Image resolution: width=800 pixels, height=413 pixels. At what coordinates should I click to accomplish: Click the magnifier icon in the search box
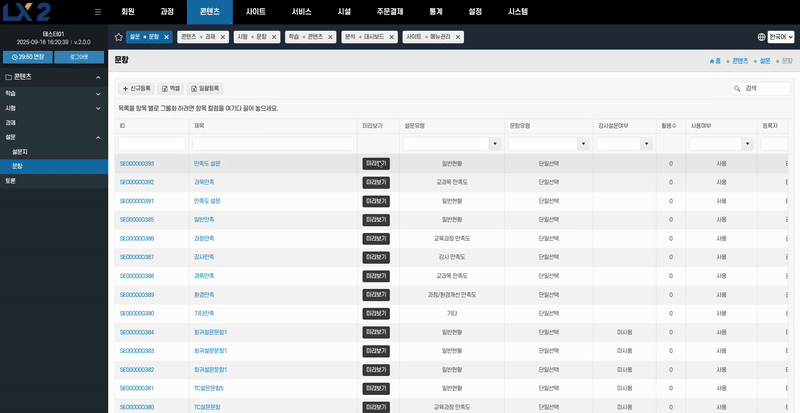tap(738, 88)
